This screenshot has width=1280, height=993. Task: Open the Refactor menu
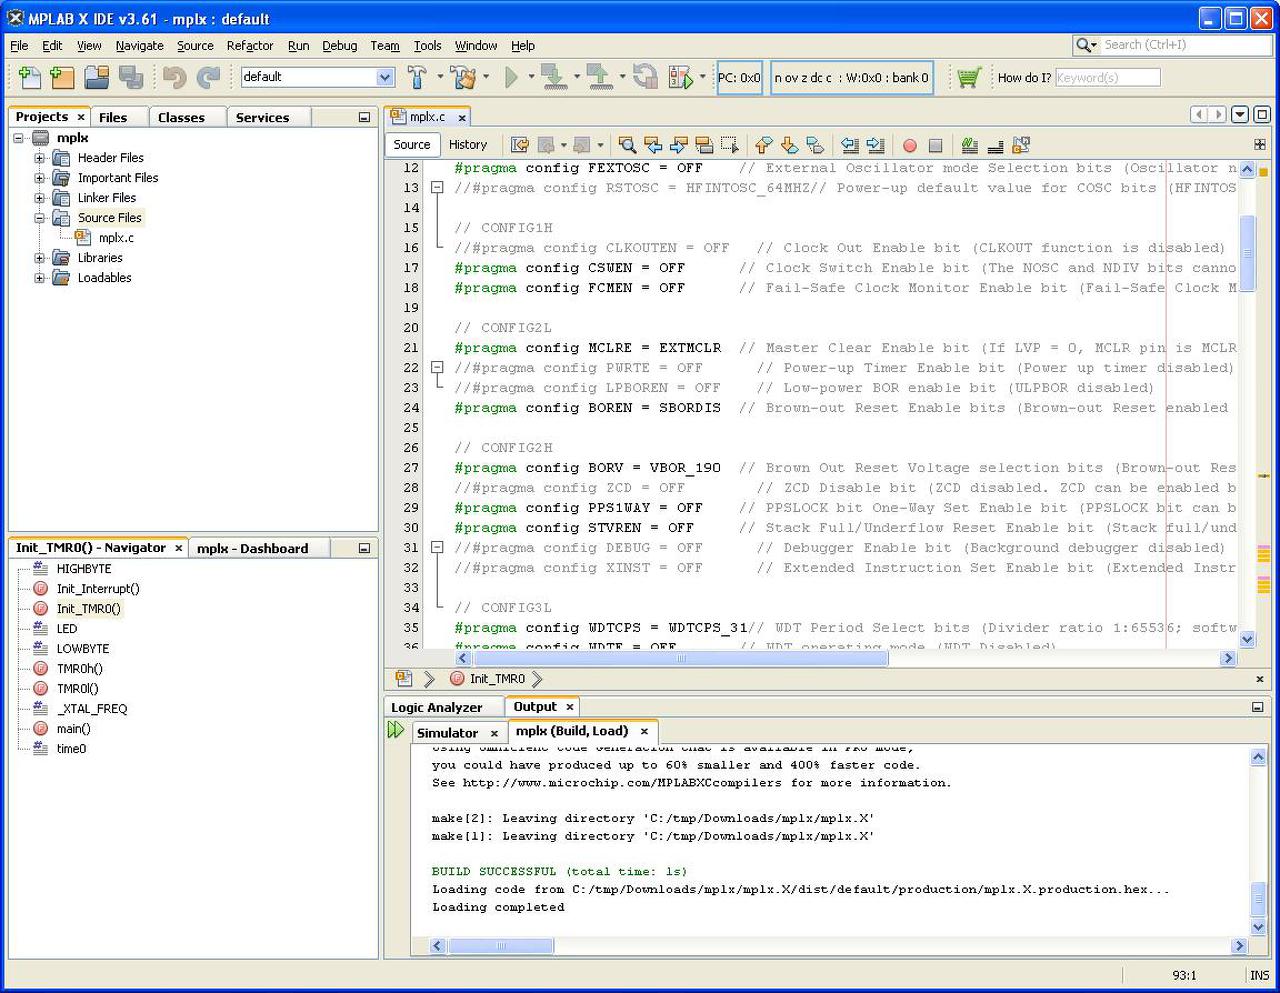[249, 46]
